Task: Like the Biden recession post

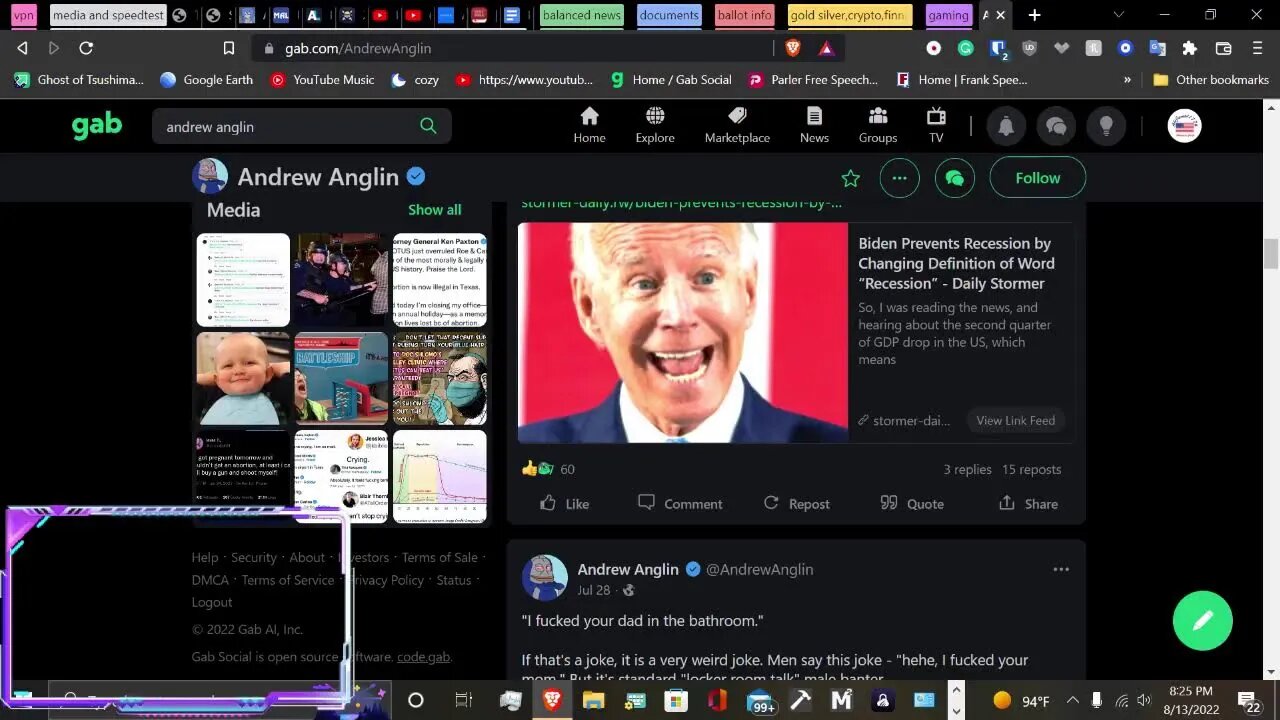Action: point(564,504)
